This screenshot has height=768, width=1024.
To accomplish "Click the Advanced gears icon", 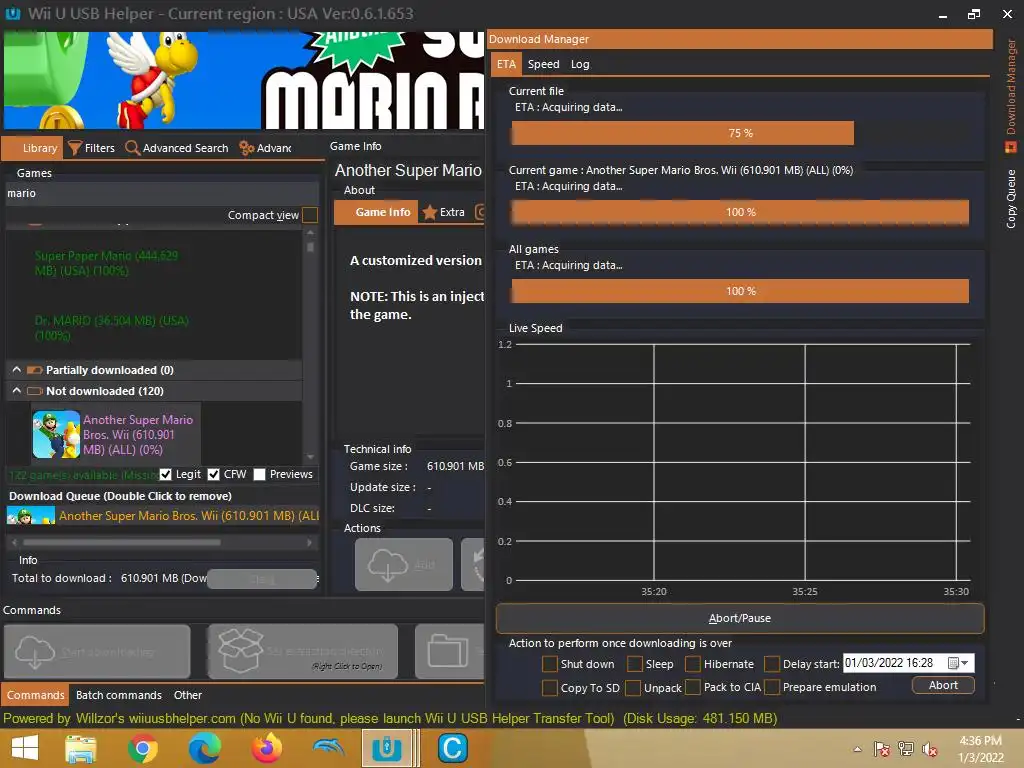I will point(246,148).
